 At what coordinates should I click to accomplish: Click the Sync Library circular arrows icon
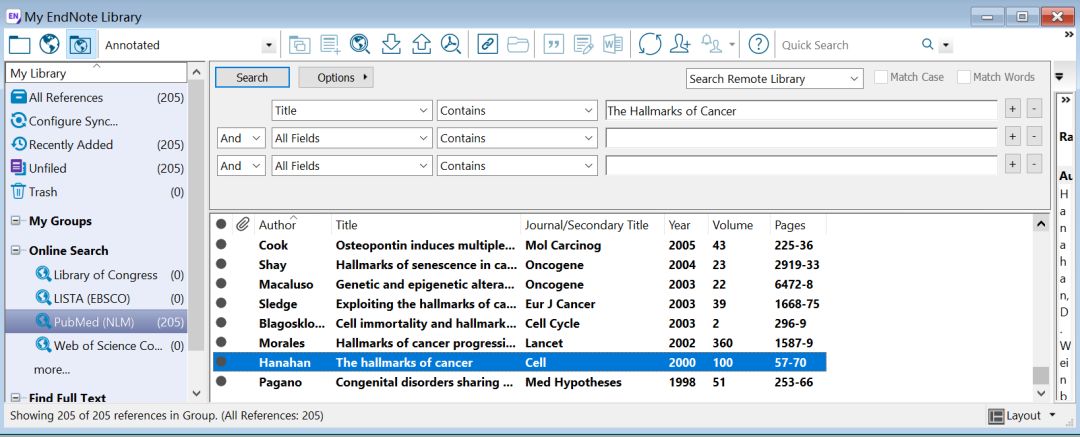point(650,45)
